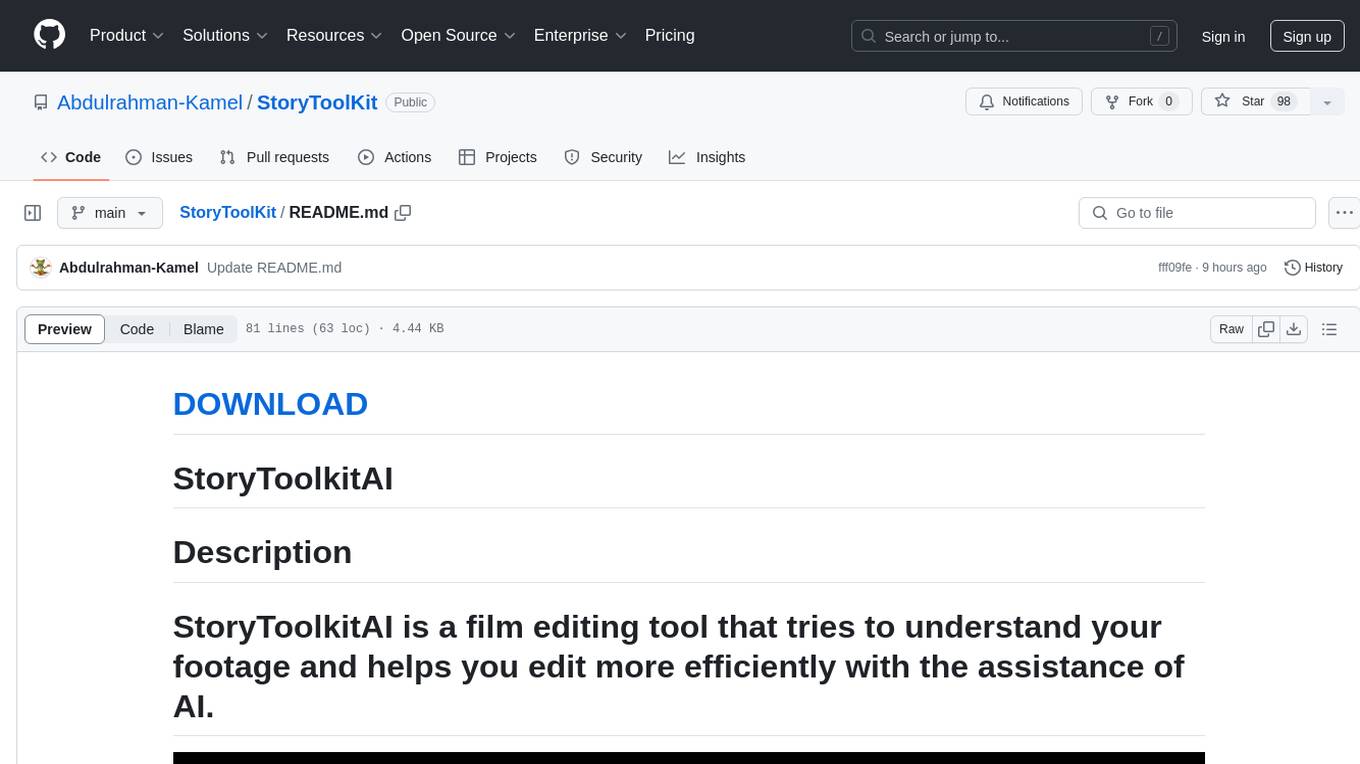Screen dimensions: 1360x764
Task: Click the Notifications bell button
Action: pos(1024,101)
